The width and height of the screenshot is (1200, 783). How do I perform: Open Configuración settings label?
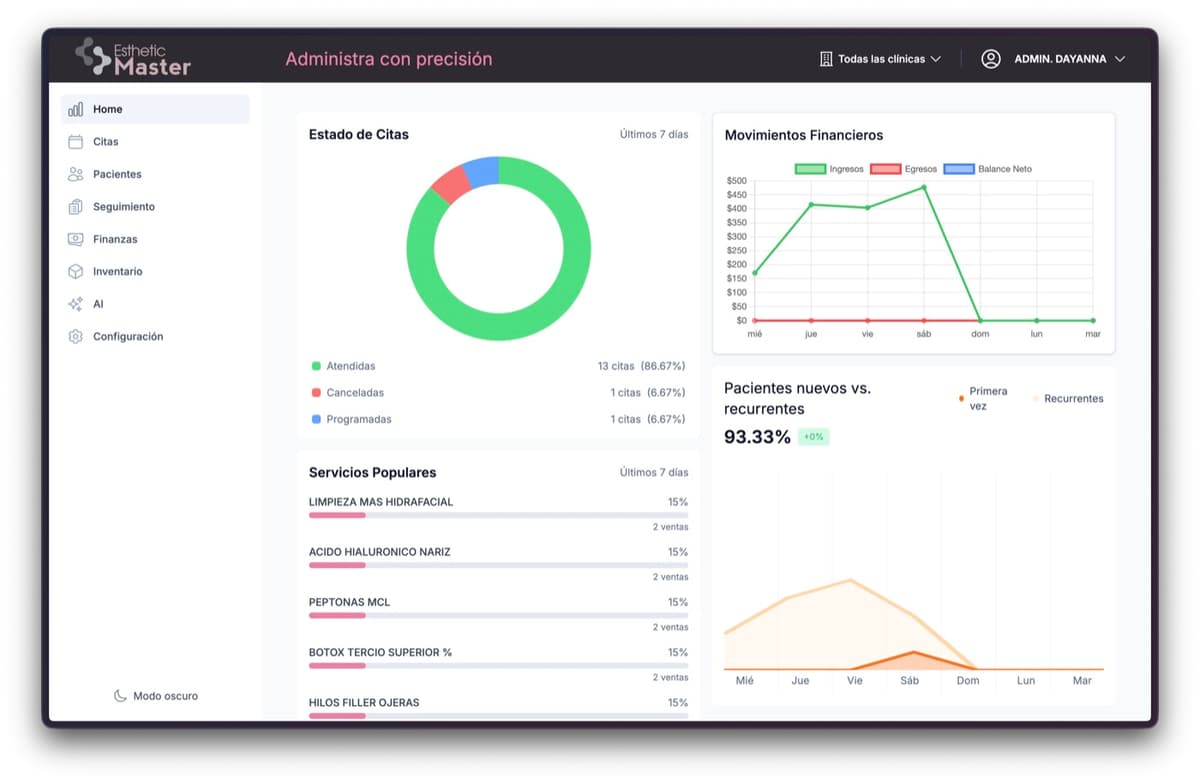click(x=128, y=337)
